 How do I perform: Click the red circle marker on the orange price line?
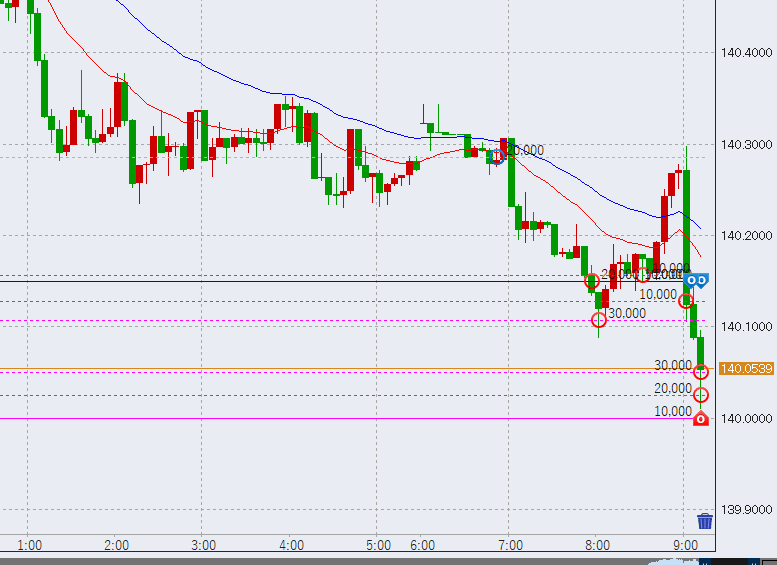(x=701, y=371)
